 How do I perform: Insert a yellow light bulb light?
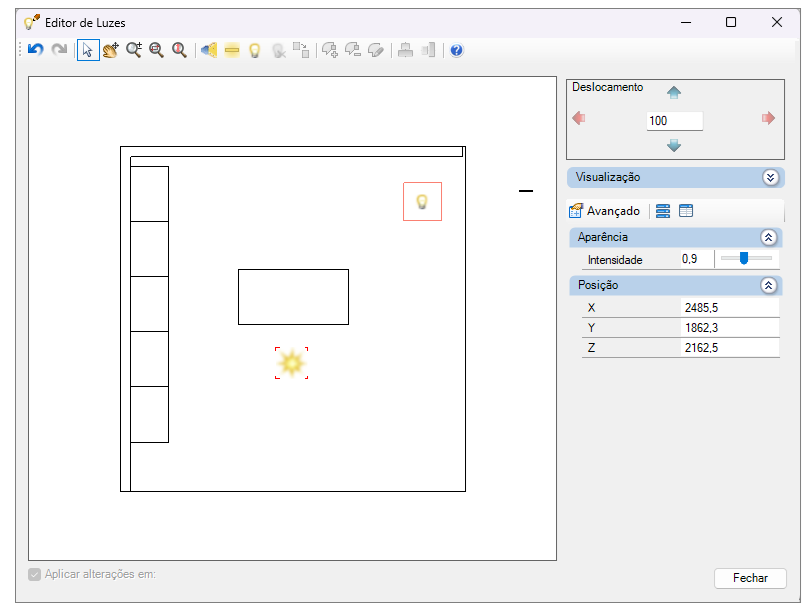coord(255,50)
